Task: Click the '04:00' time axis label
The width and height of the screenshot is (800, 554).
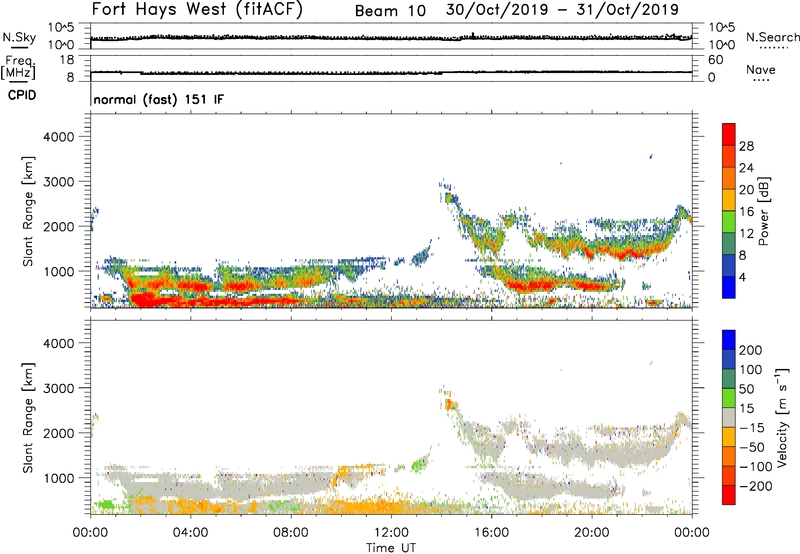Action: (190, 533)
